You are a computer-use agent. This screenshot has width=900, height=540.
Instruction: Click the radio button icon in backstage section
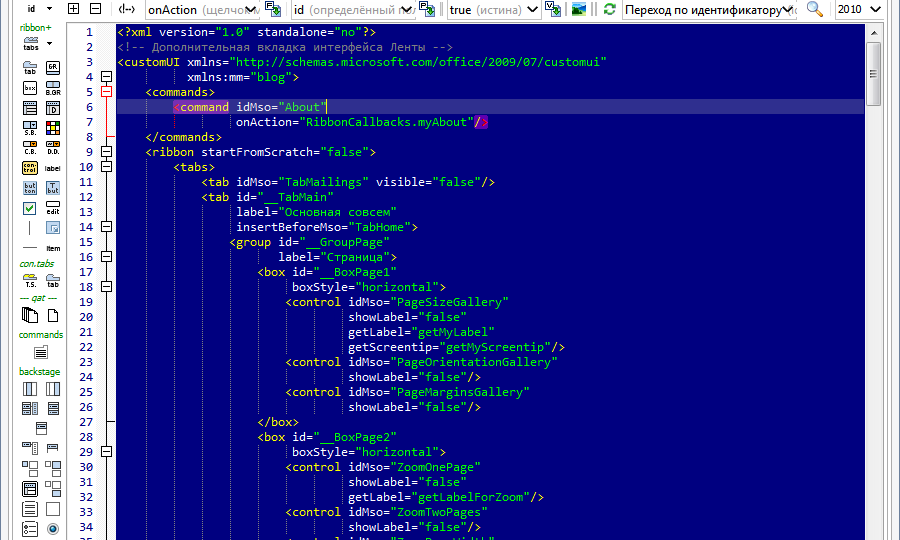pyautogui.click(x=53, y=529)
